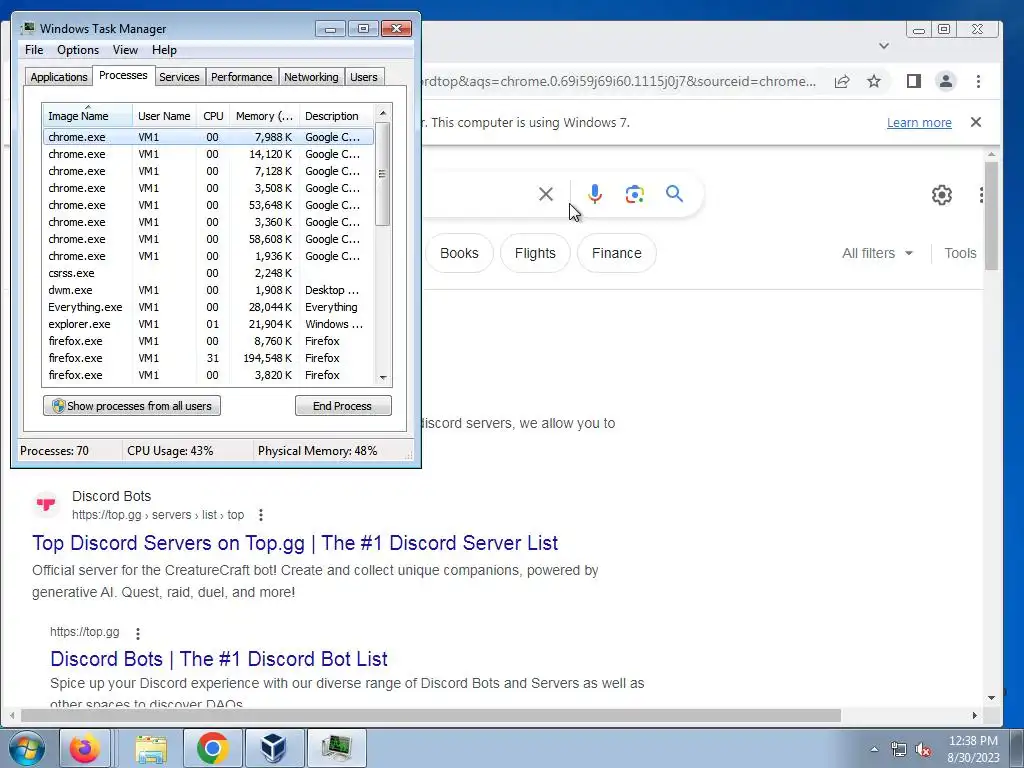Click End Process button
Screen dimensions: 1024x768
click(x=343, y=406)
